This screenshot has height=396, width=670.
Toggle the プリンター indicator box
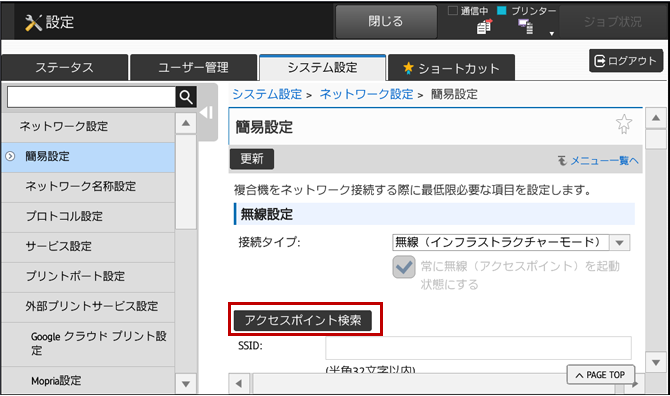pos(502,11)
